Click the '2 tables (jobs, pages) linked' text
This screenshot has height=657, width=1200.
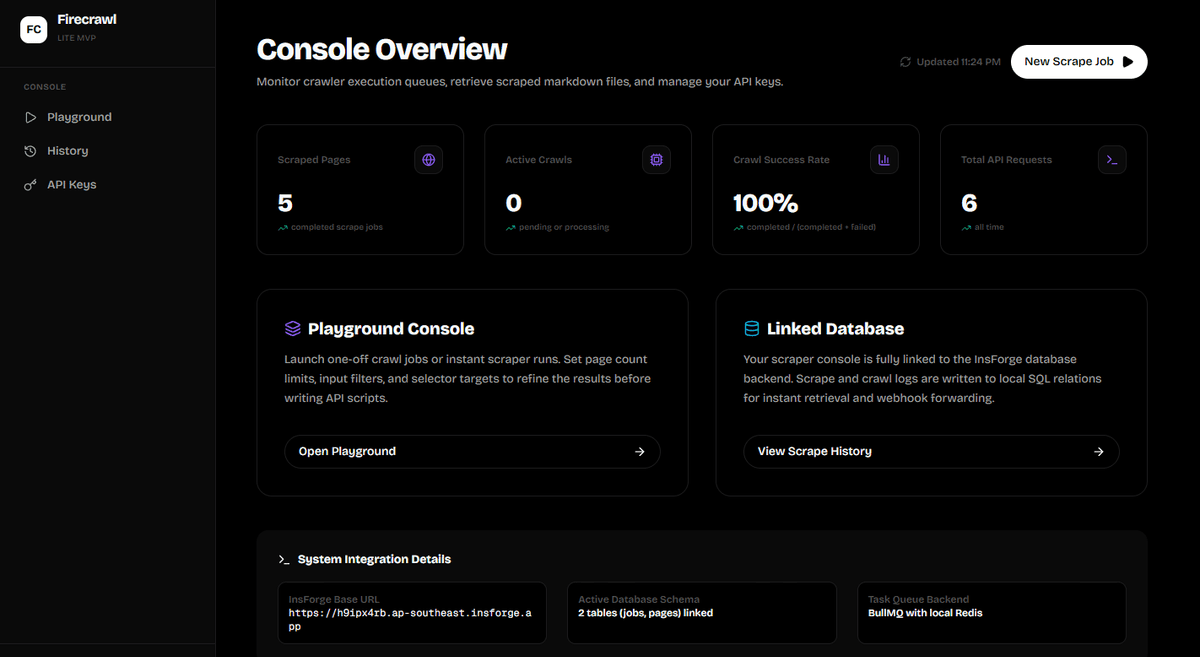click(x=646, y=613)
